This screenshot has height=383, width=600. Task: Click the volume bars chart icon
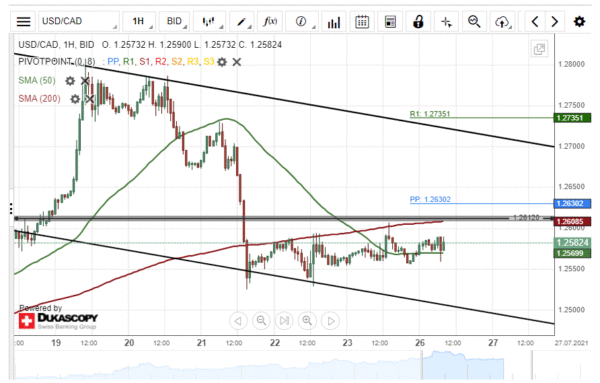334,21
